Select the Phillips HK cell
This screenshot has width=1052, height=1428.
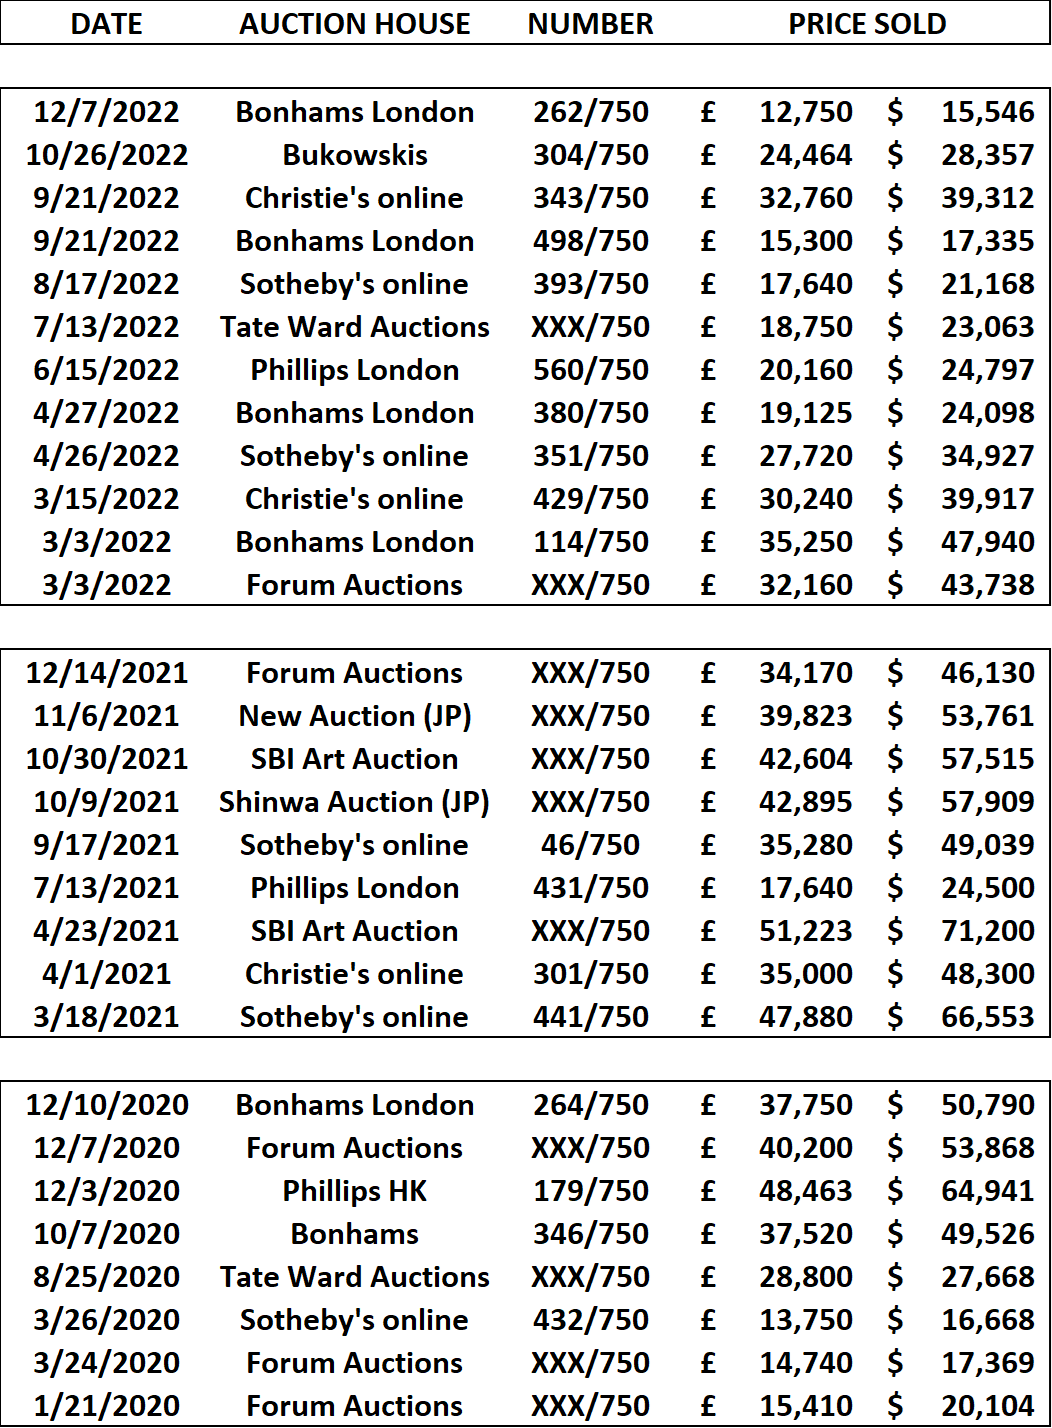point(355,1191)
